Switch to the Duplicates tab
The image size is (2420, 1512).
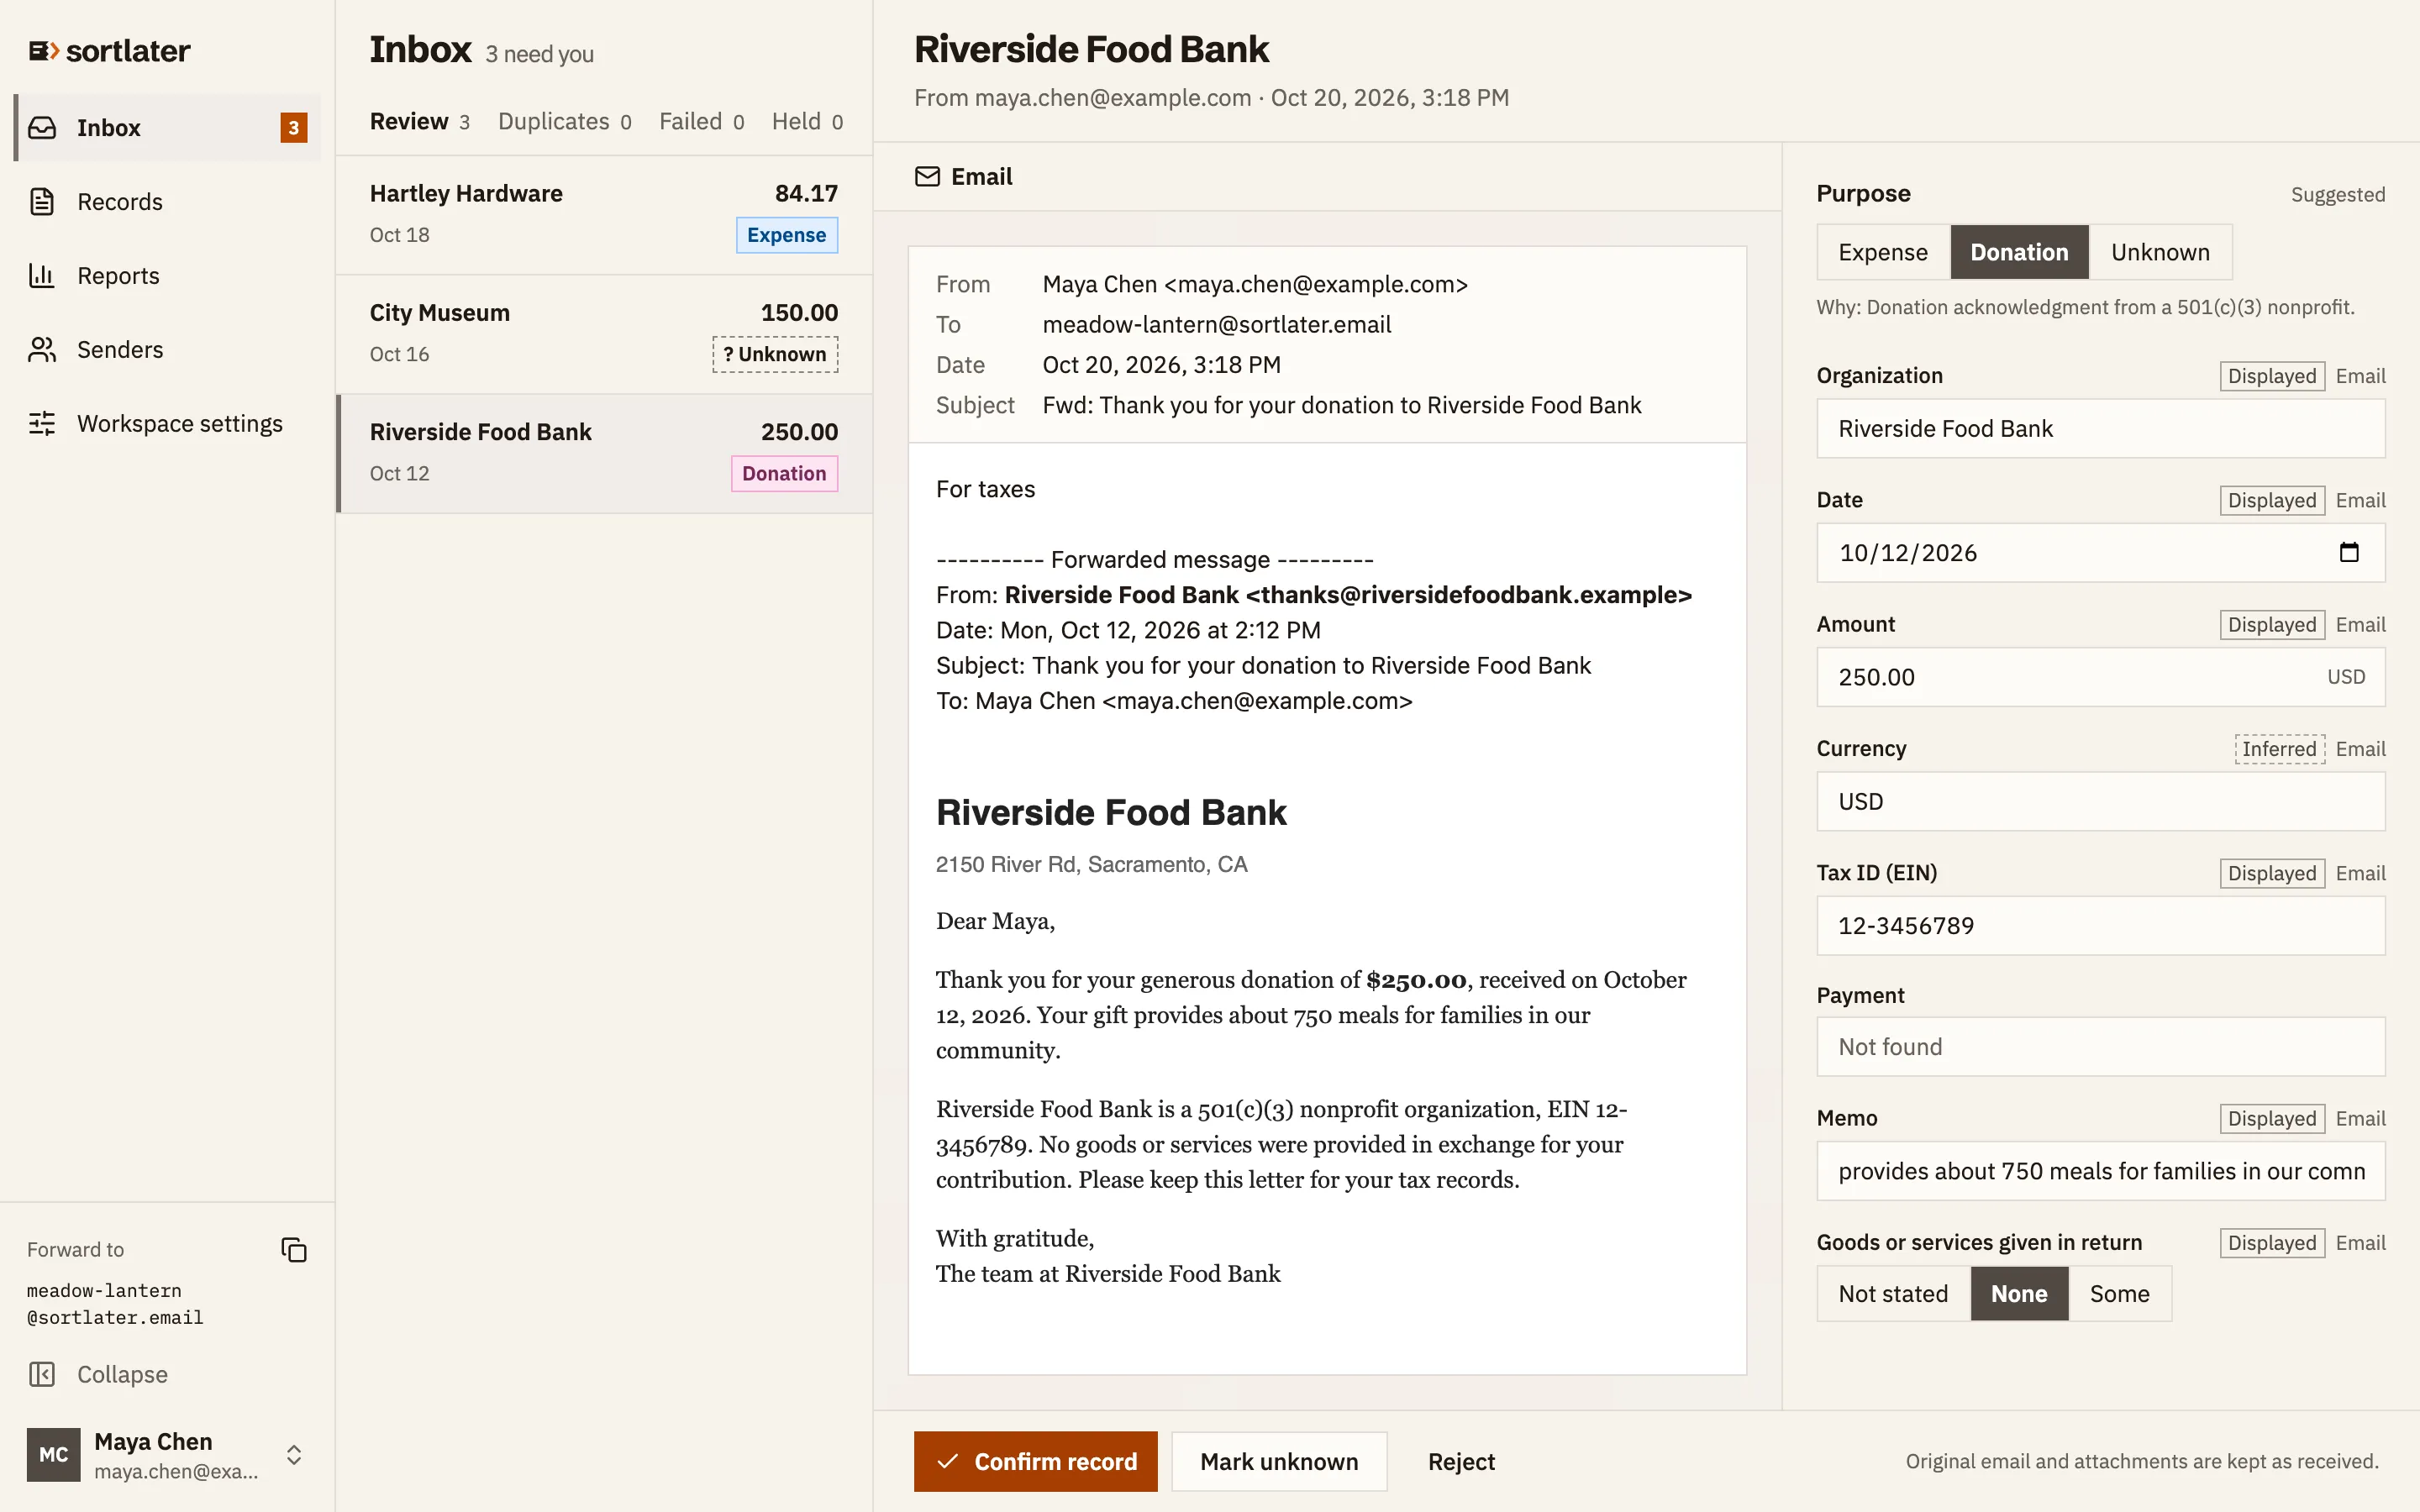[x=565, y=122]
